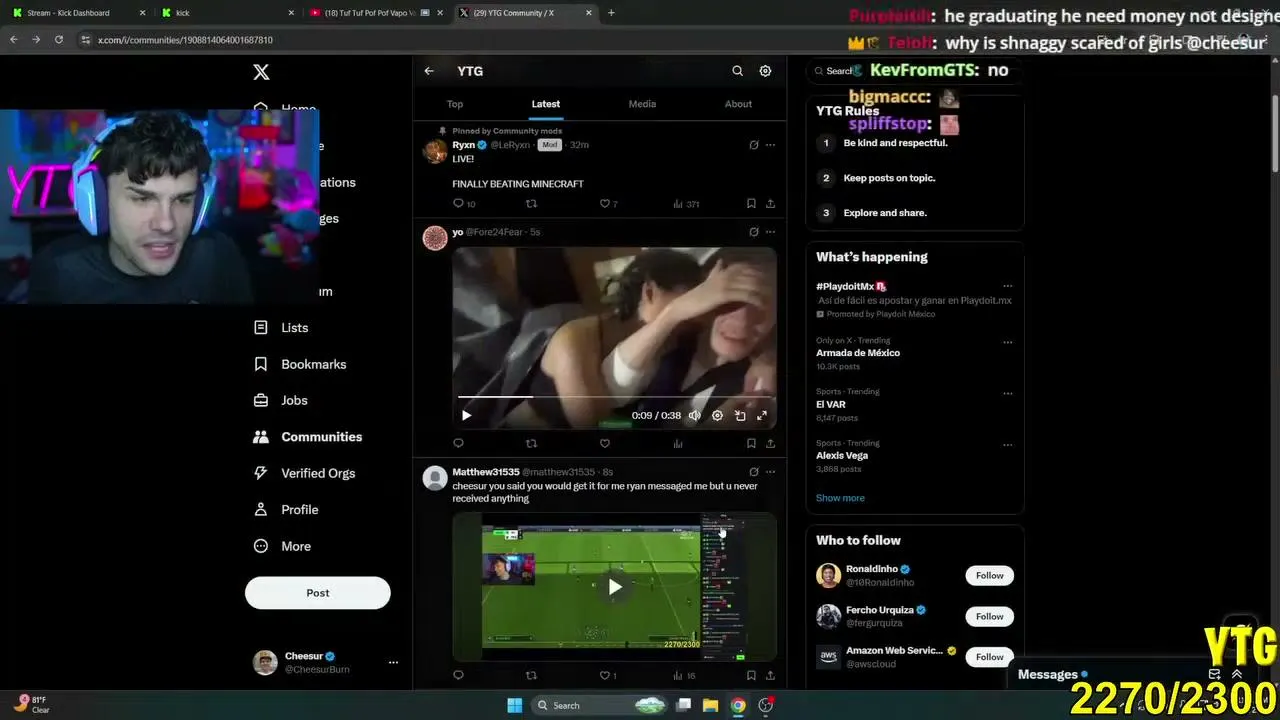Screen dimensions: 1280x720
Task: Go to Communities in the sidebar
Action: pos(307,437)
